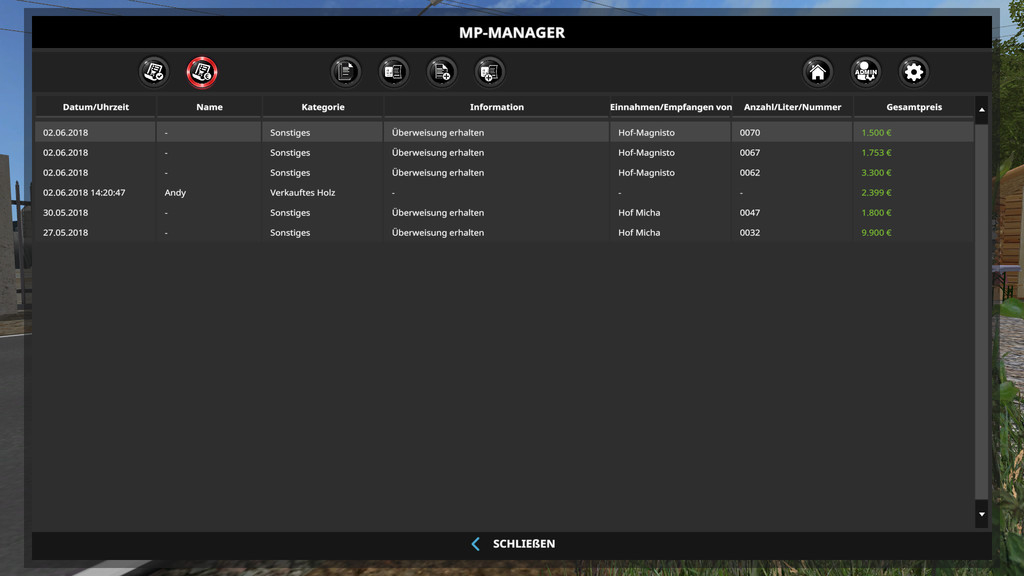The image size is (1024, 576).
Task: Select the Hof Micha row numbered 0032
Action: [500, 233]
